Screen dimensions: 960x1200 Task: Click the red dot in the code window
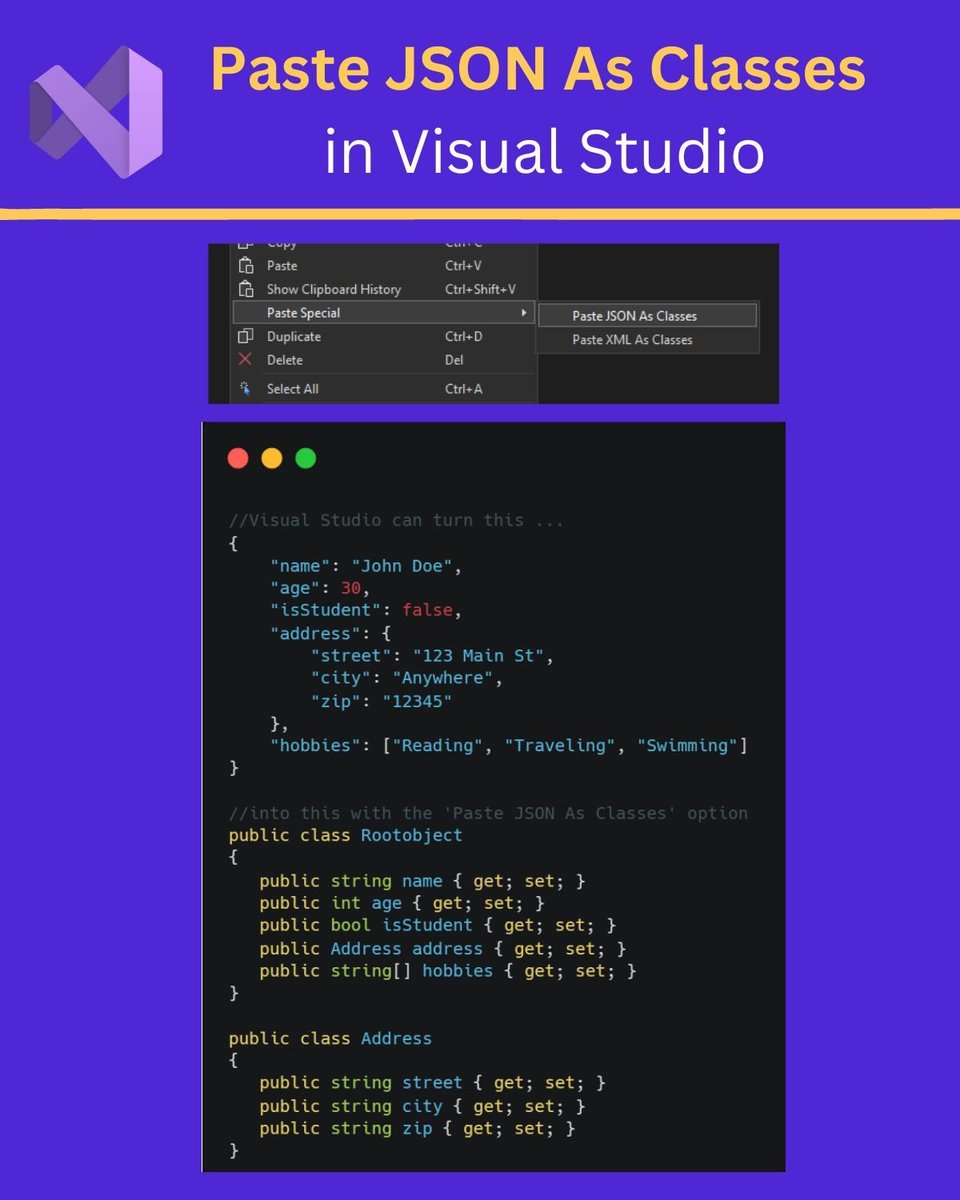coord(238,458)
